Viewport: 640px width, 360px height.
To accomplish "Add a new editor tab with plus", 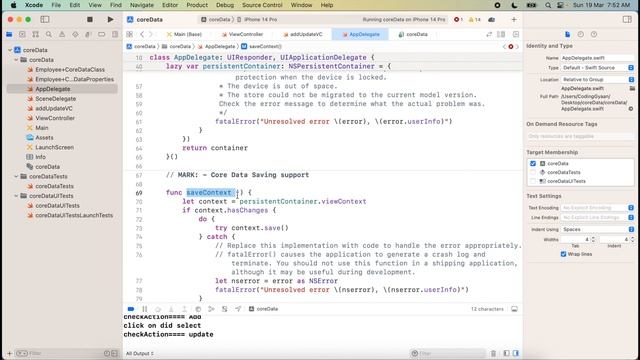I will 514,19.
